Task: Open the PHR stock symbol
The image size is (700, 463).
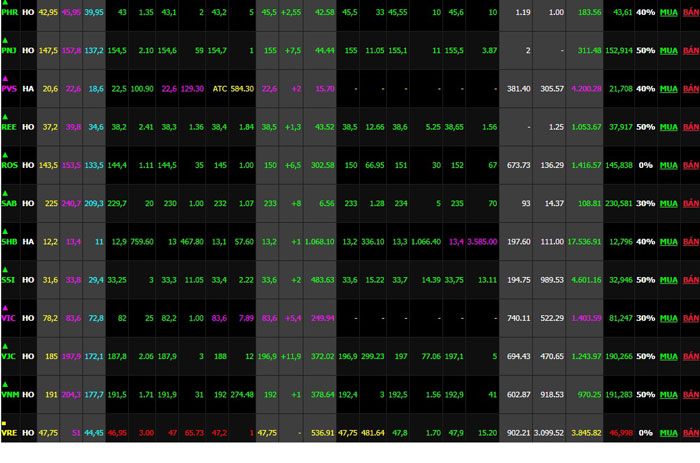Action: coord(10,12)
